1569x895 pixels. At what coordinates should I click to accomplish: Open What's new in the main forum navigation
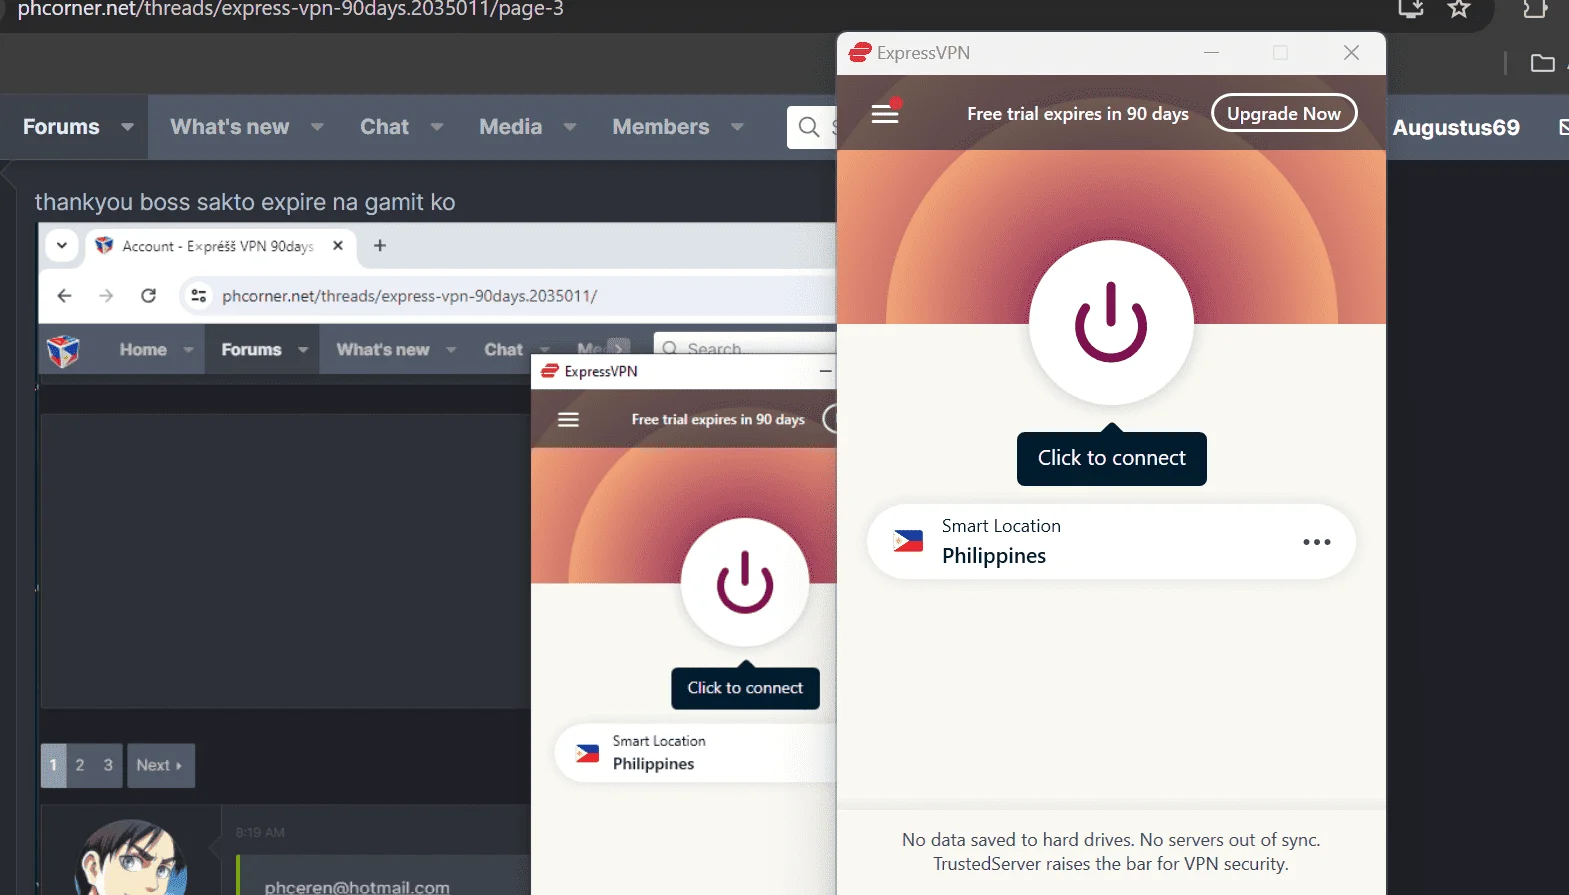click(x=229, y=127)
